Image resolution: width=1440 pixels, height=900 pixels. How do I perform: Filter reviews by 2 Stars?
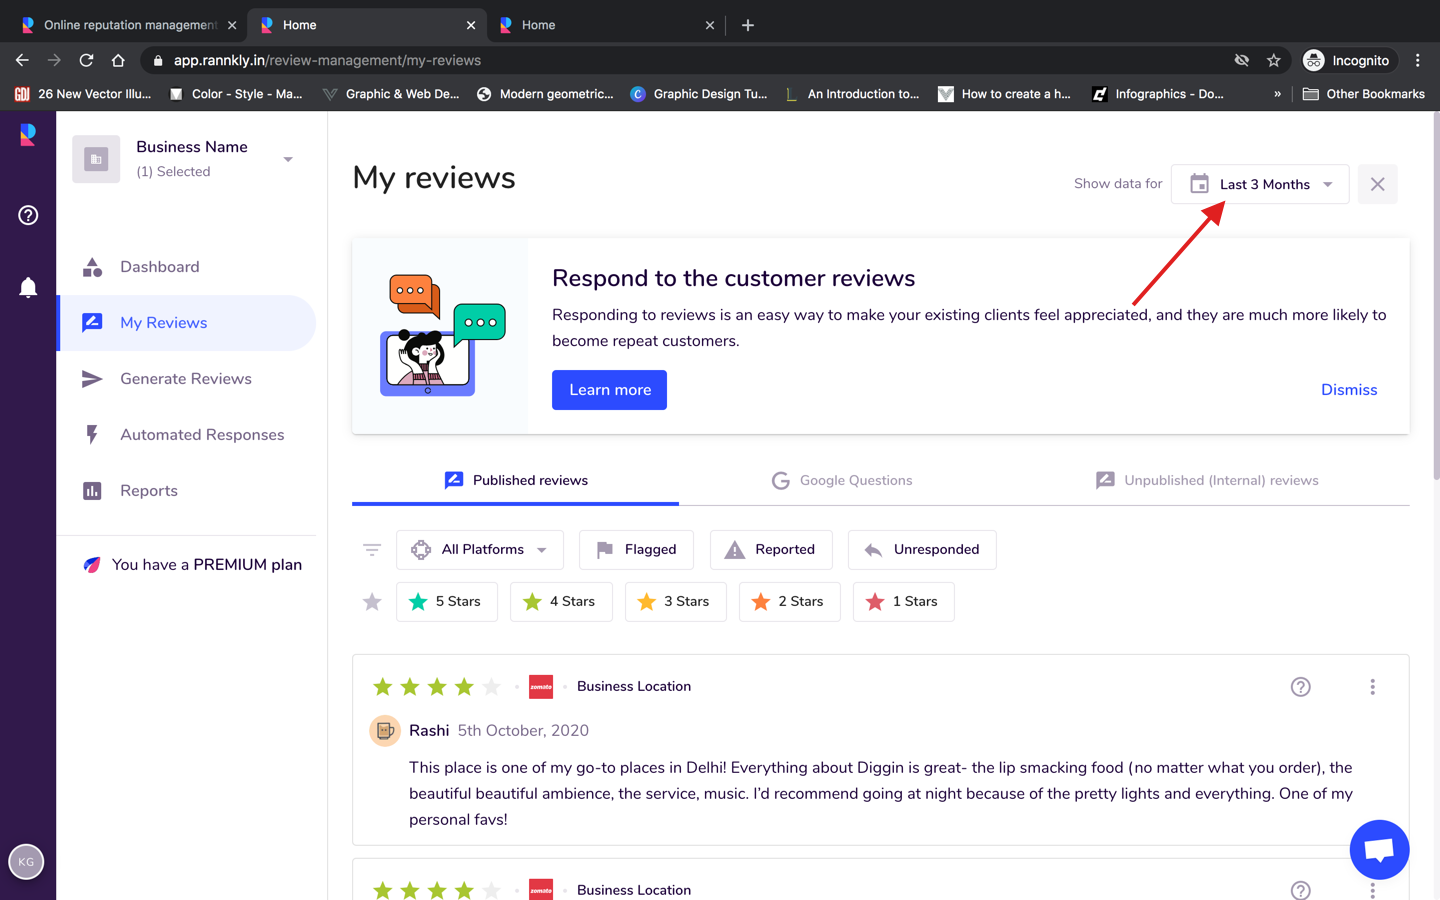point(789,602)
